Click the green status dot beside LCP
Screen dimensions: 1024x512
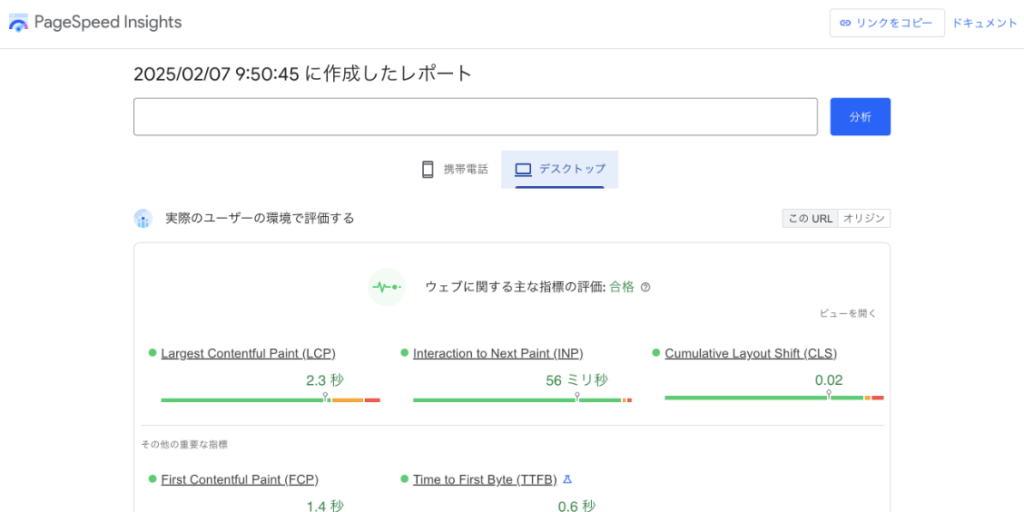(x=152, y=353)
